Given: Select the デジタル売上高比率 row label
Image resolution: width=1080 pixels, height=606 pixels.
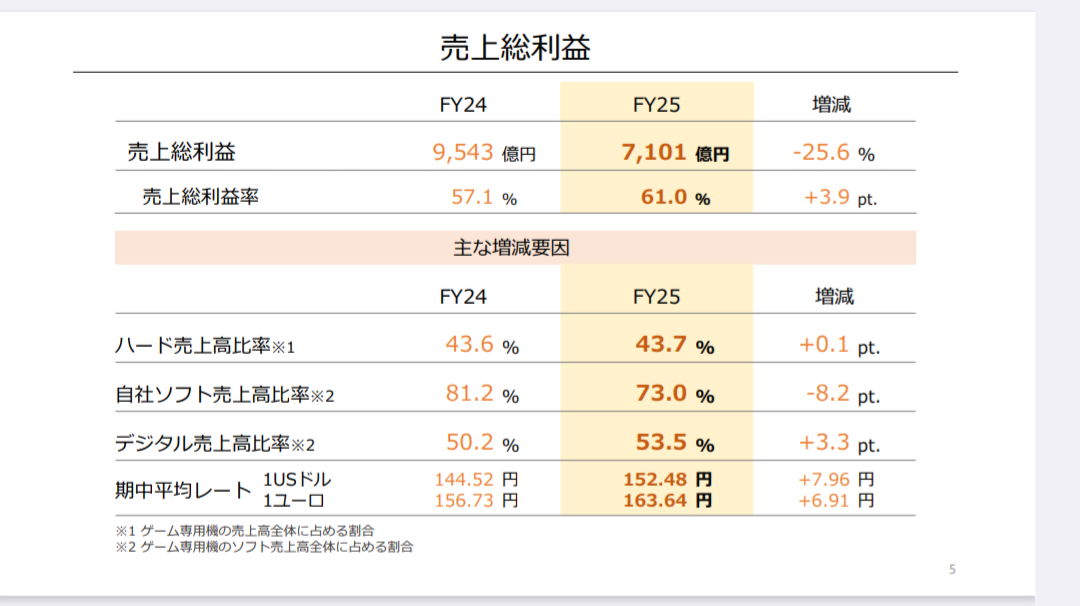Looking at the screenshot, I should [x=215, y=443].
